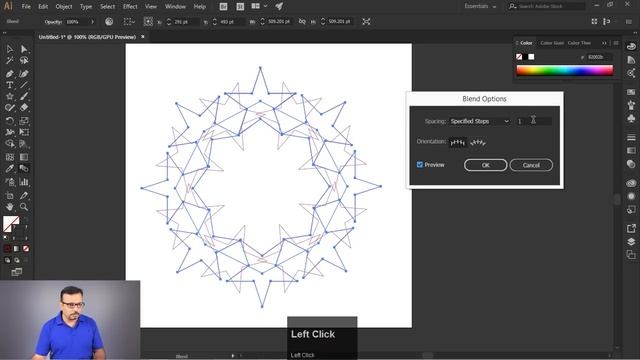Open the align selection dropdown
640x360 pixels.
129,22
